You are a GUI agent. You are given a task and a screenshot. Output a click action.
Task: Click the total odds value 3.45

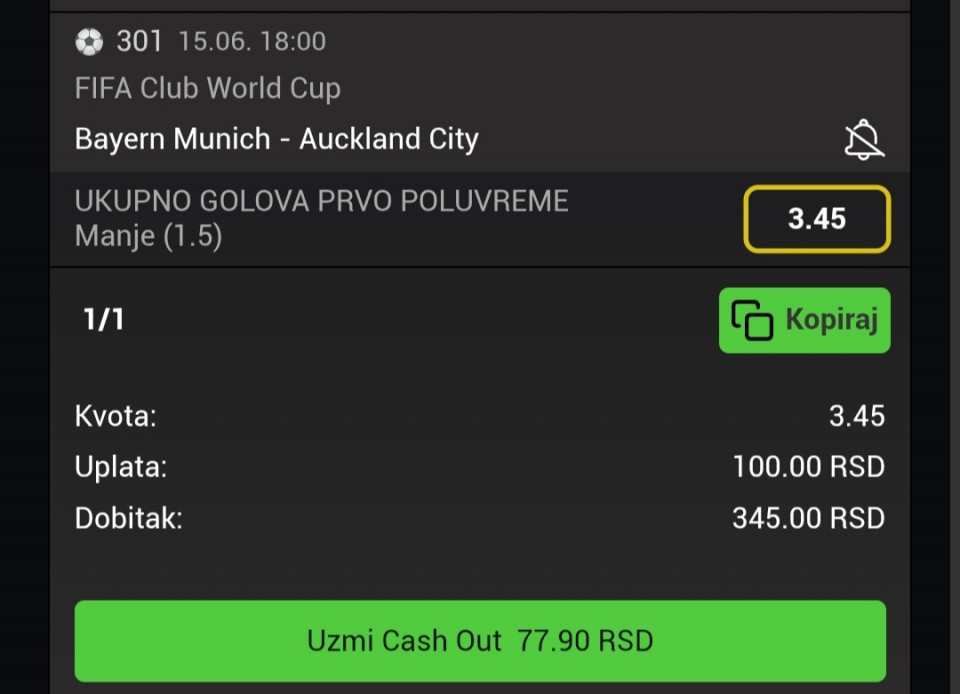pos(857,416)
